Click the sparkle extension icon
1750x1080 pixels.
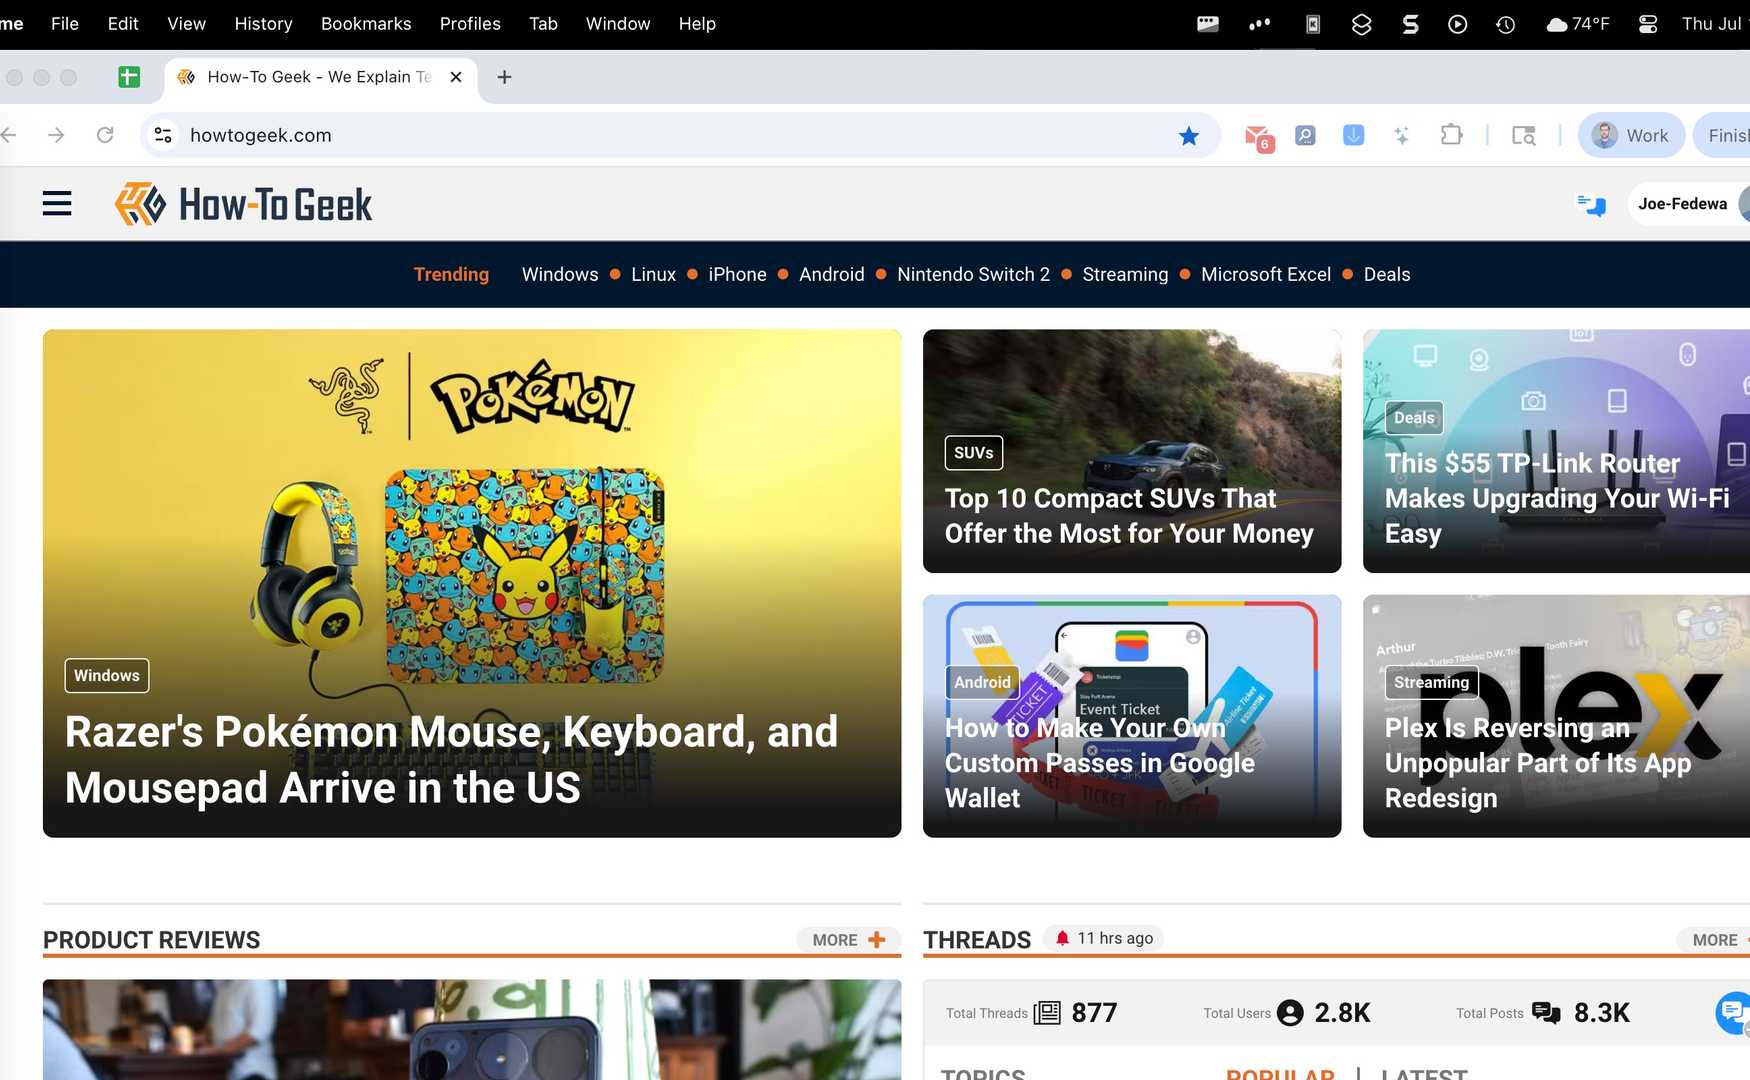point(1402,135)
